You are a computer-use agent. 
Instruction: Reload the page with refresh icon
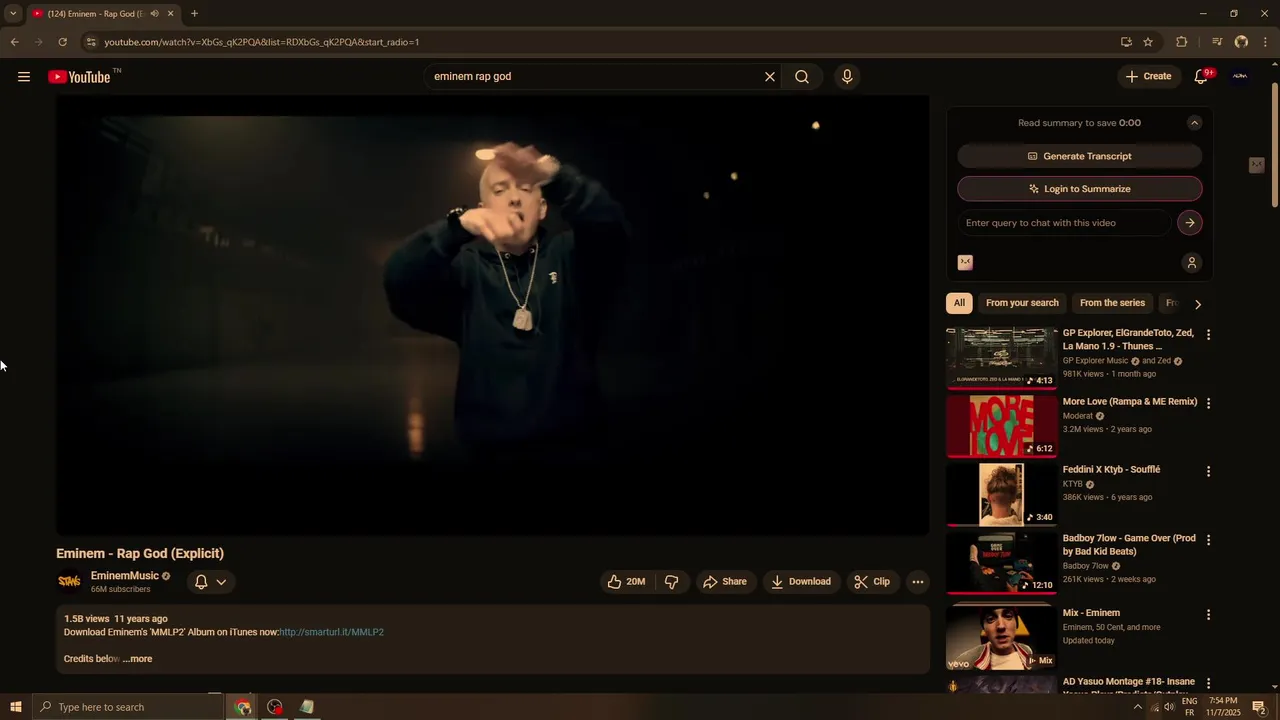pos(62,42)
